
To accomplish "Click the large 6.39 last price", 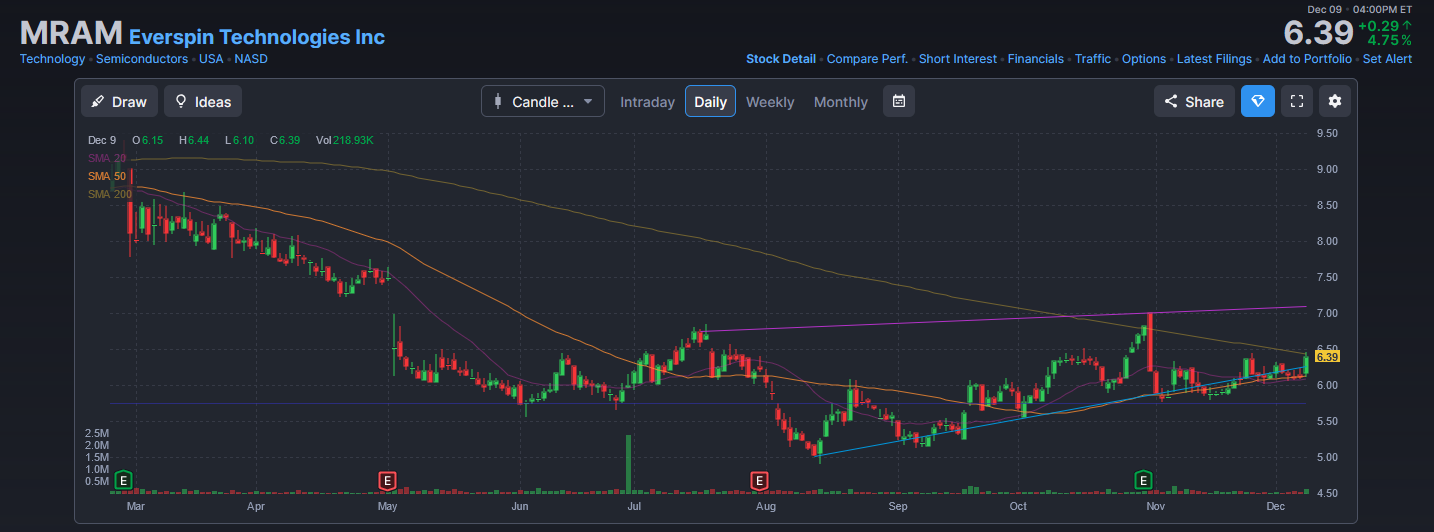I will click(1318, 32).
